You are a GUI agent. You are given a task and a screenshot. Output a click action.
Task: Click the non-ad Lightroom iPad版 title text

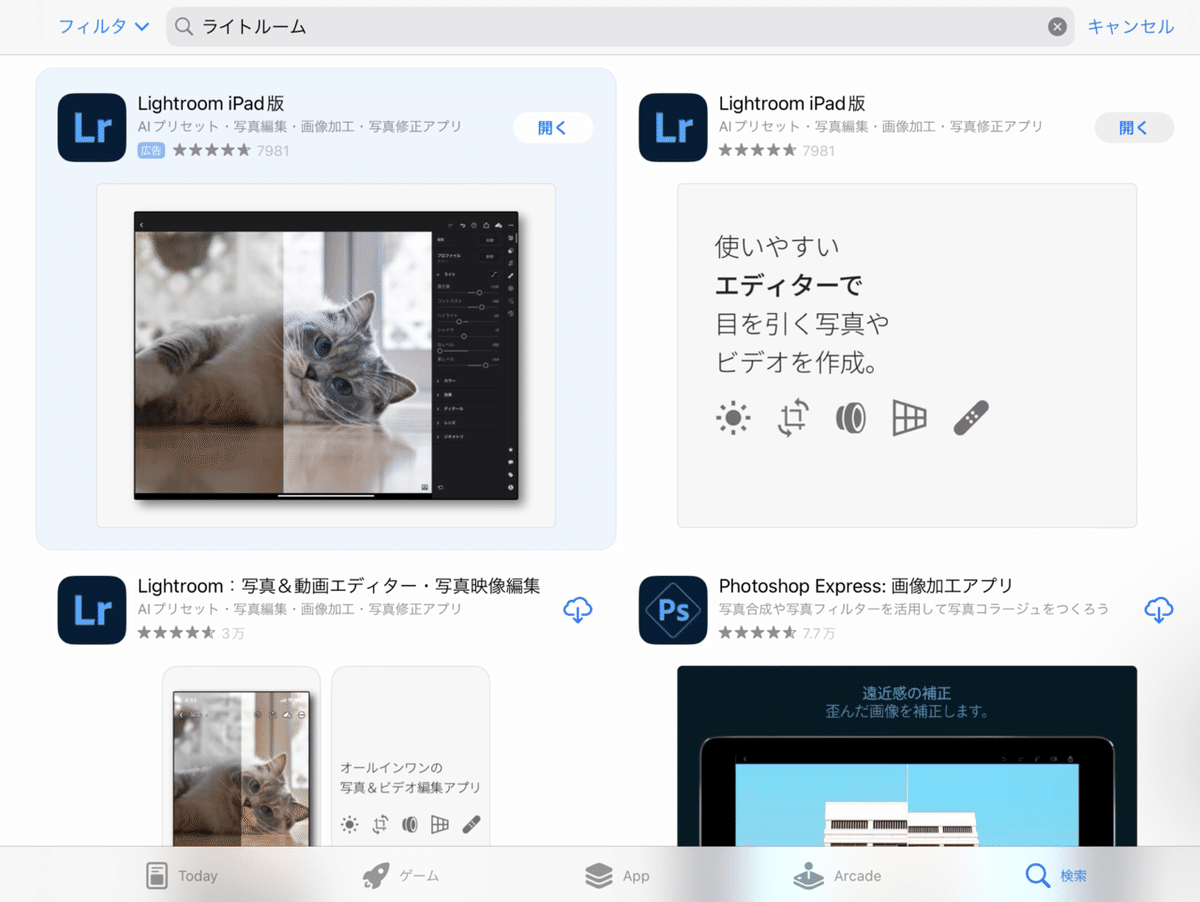(792, 104)
